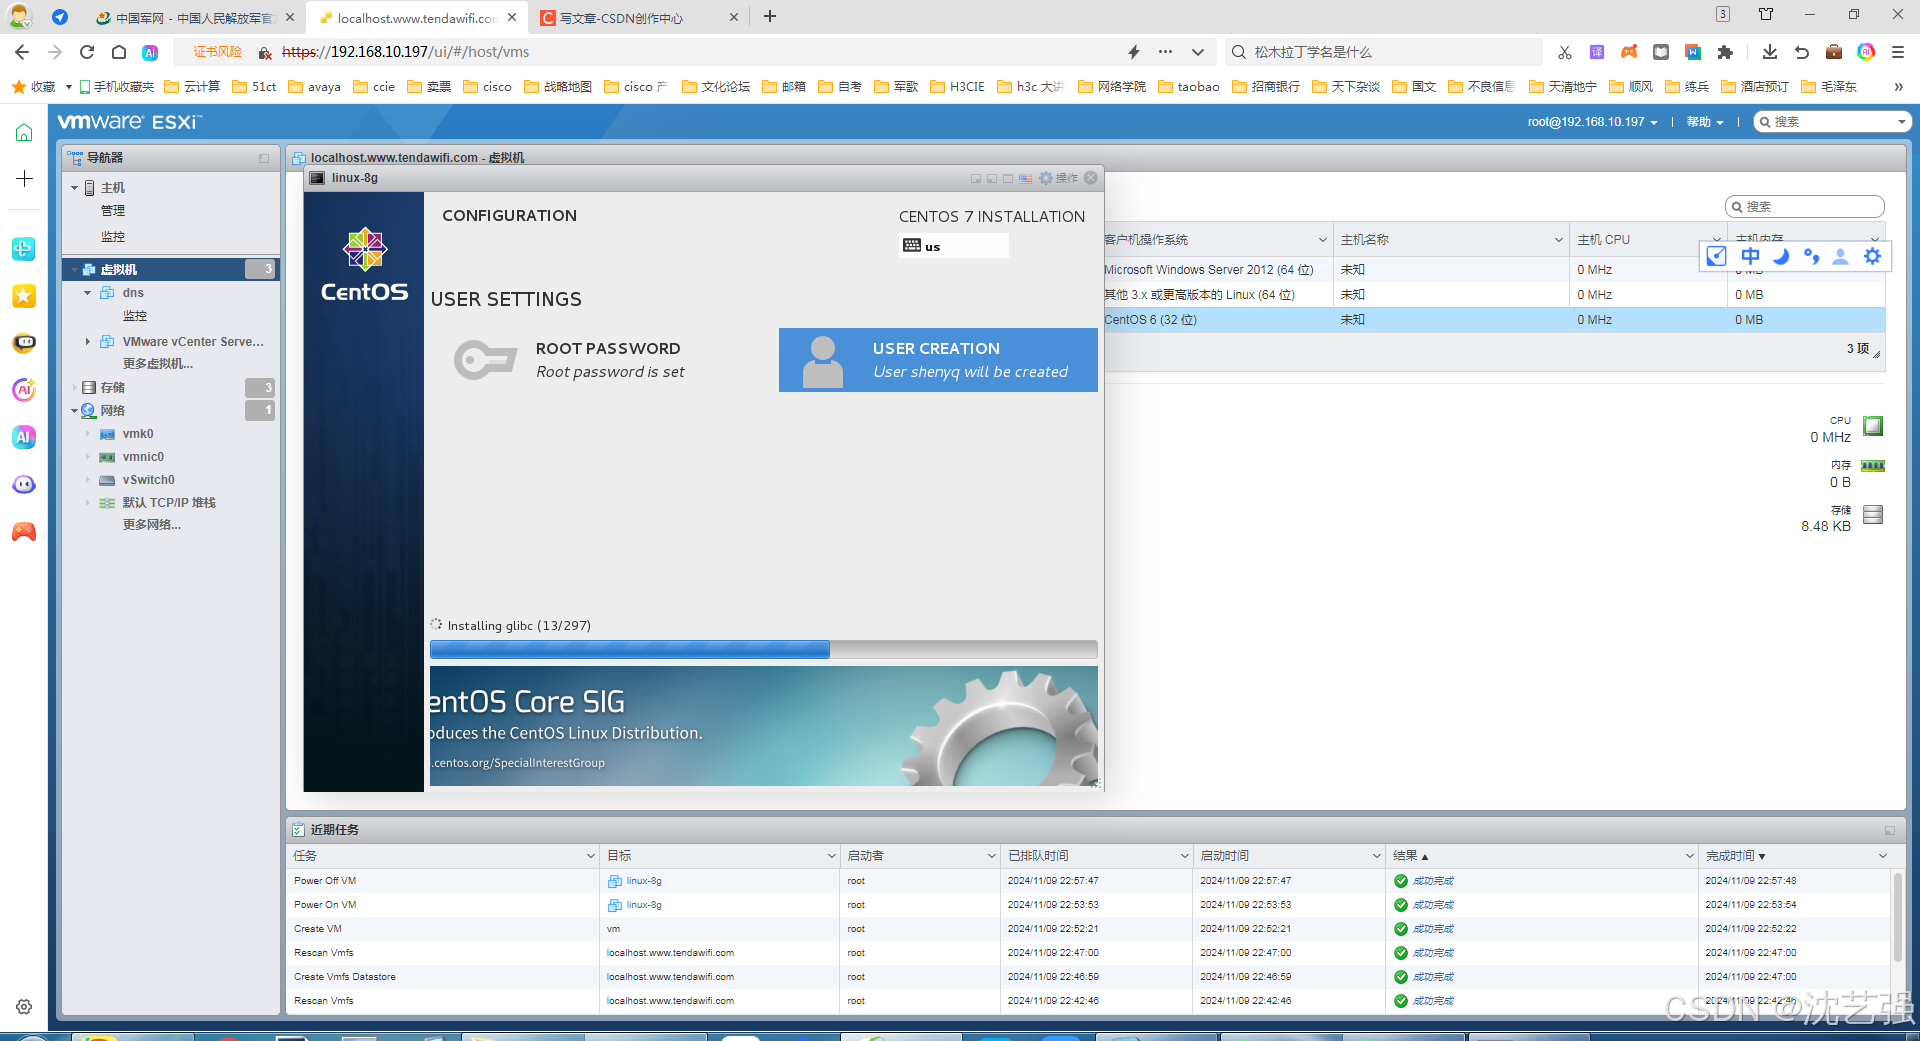This screenshot has width=1920, height=1041.
Task: Open the sidebar yellow star favorites
Action: (x=24, y=296)
